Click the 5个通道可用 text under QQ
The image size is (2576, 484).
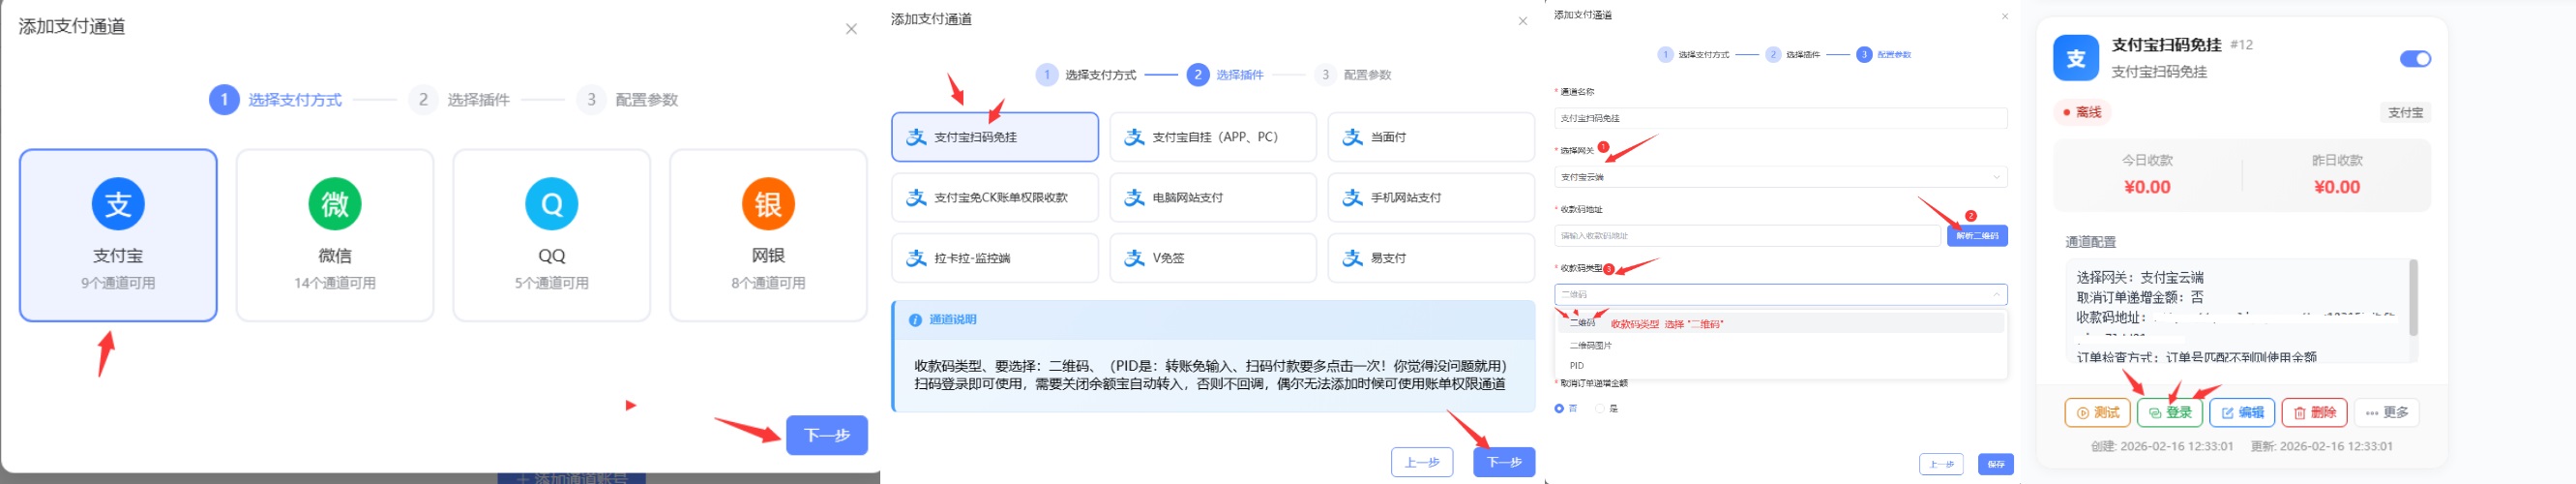click(x=552, y=283)
